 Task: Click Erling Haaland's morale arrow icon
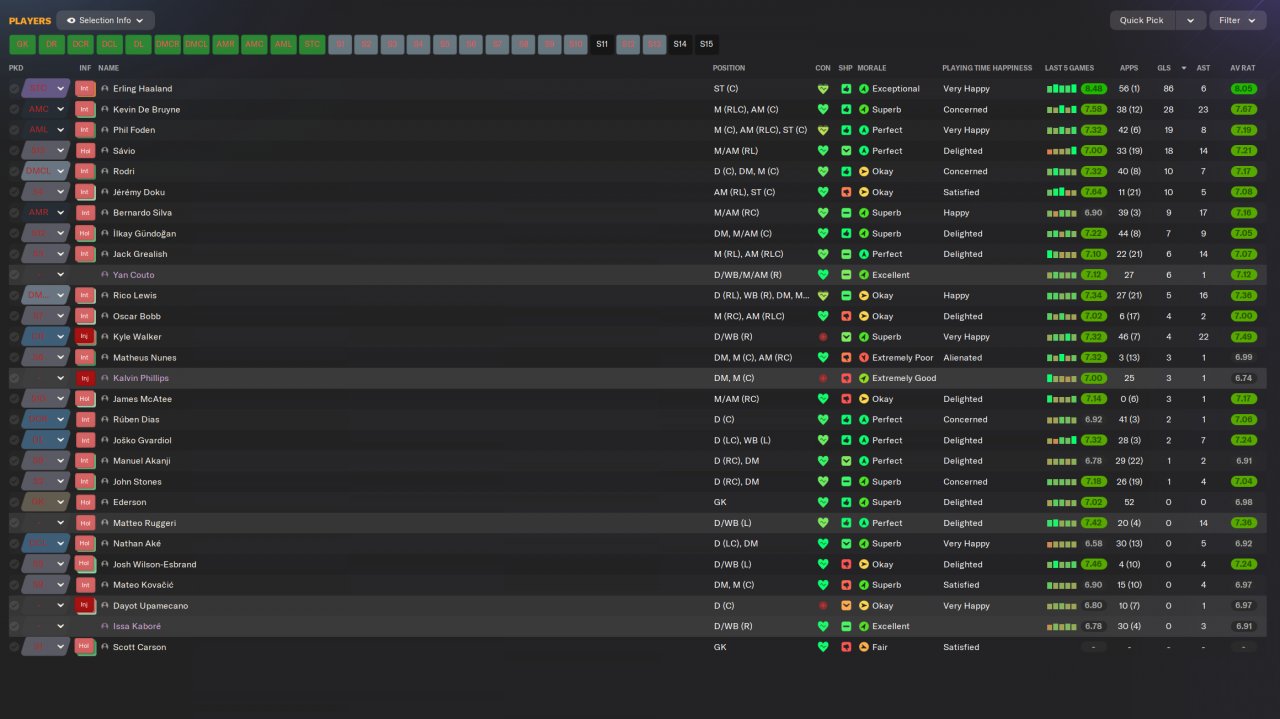(x=864, y=89)
